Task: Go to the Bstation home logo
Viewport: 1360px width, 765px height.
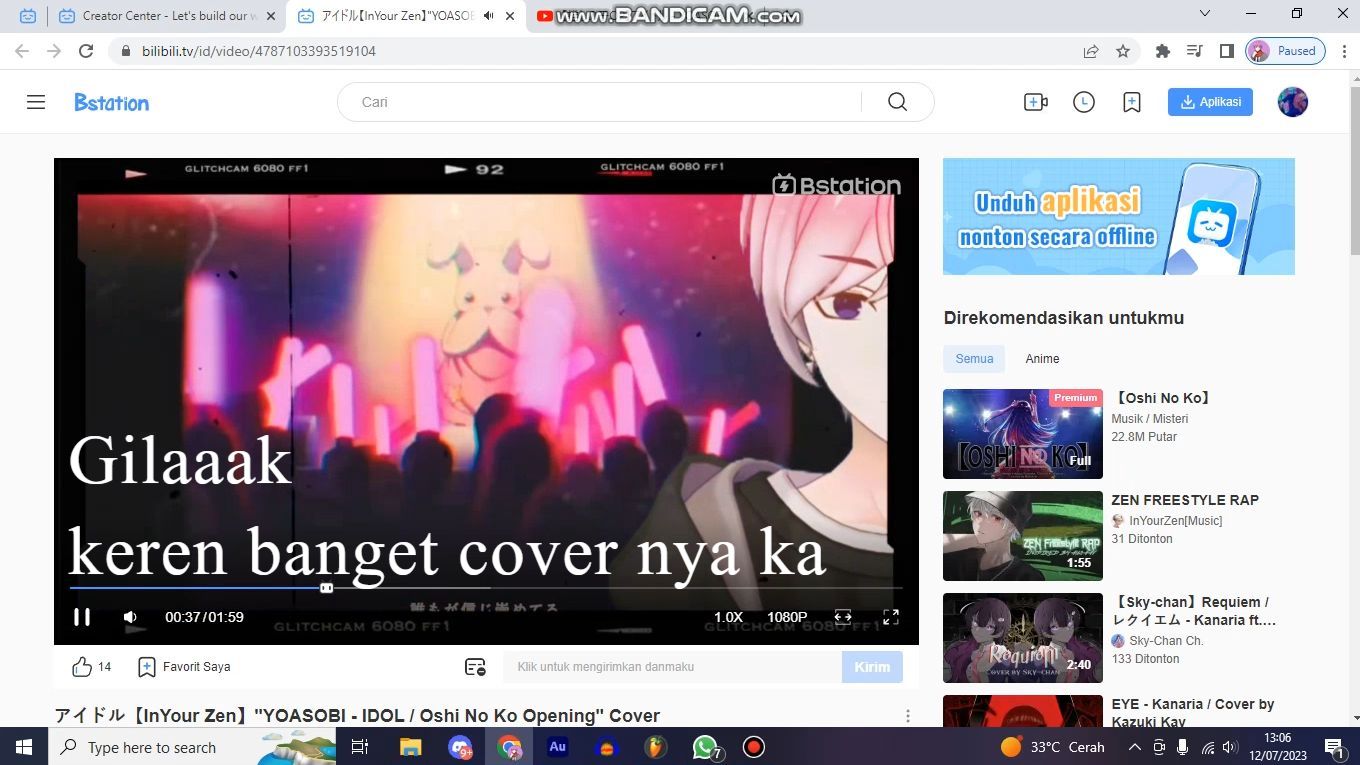Action: pos(111,102)
